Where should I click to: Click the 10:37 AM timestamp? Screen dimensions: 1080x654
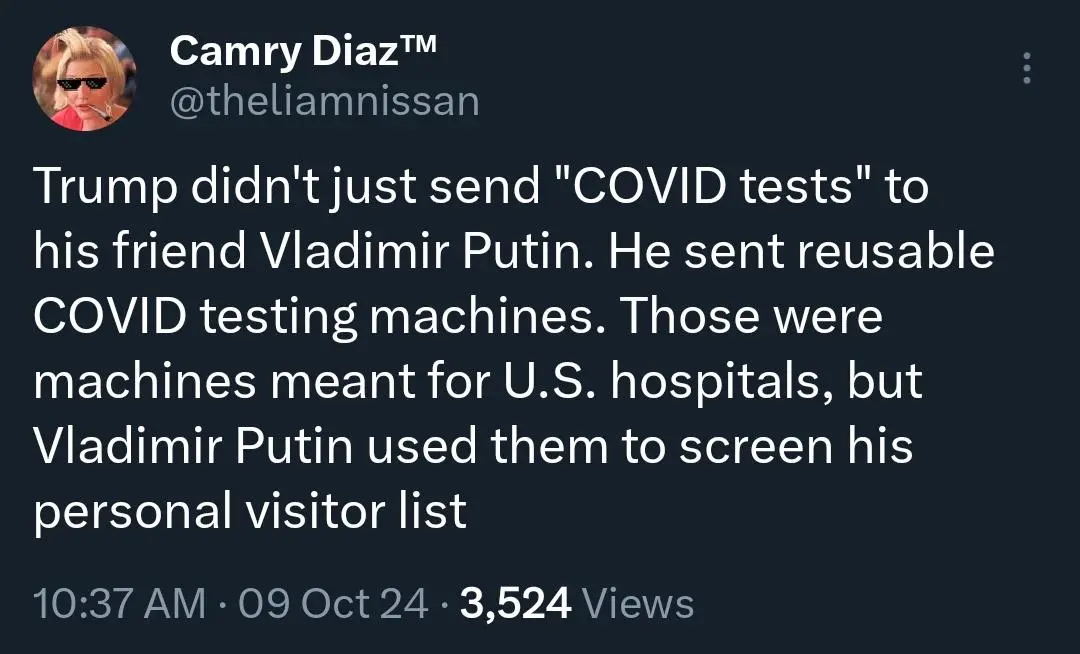(x=119, y=603)
